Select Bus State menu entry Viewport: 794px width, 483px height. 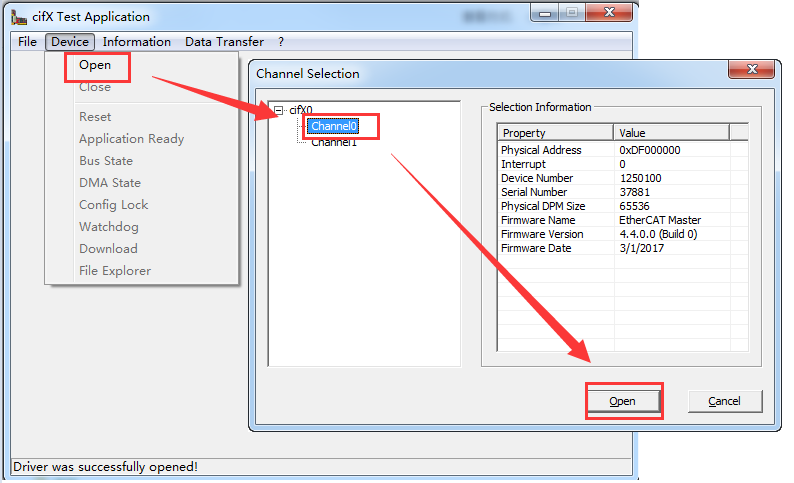(106, 161)
